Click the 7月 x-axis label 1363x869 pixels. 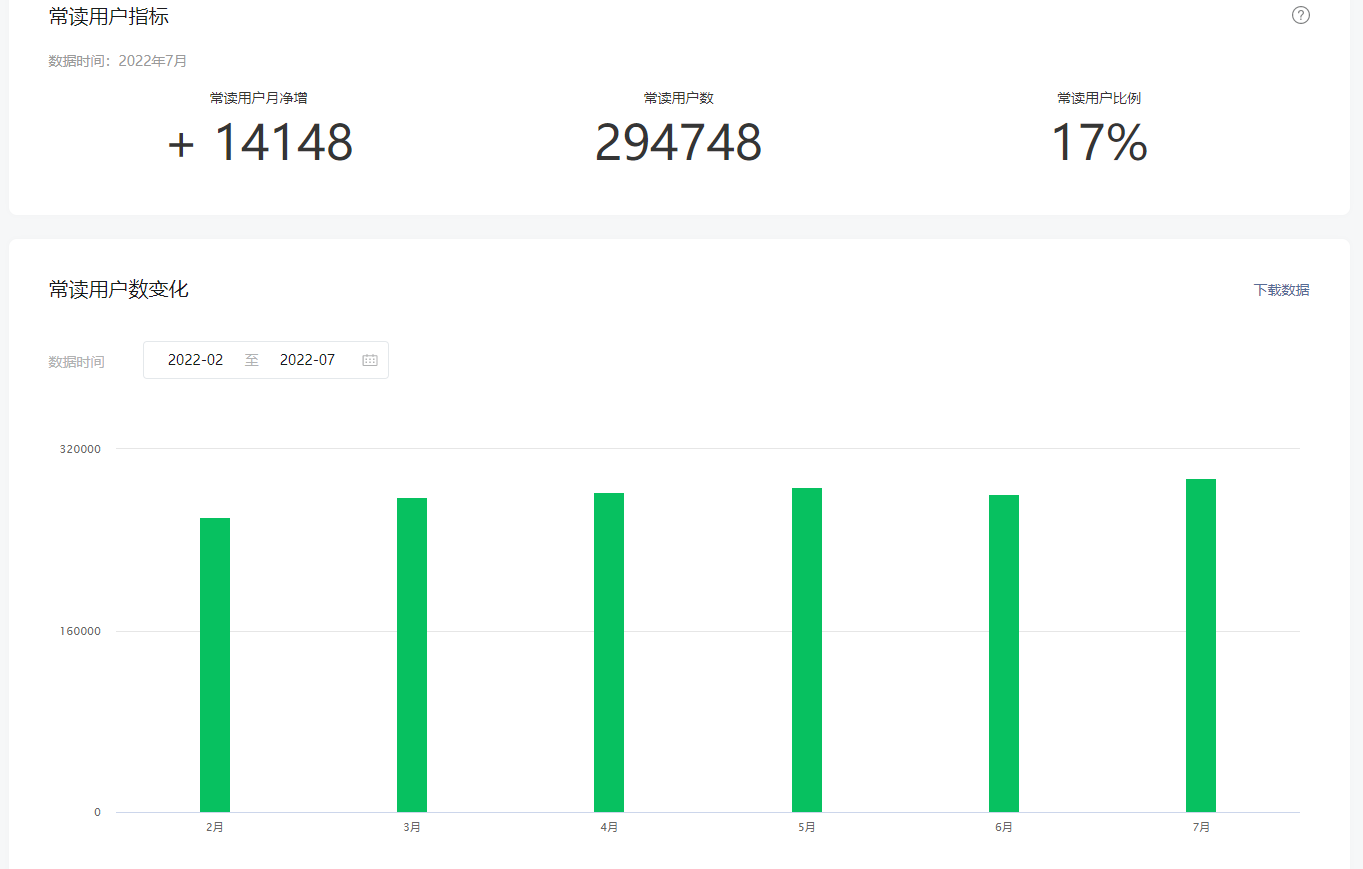click(1201, 827)
